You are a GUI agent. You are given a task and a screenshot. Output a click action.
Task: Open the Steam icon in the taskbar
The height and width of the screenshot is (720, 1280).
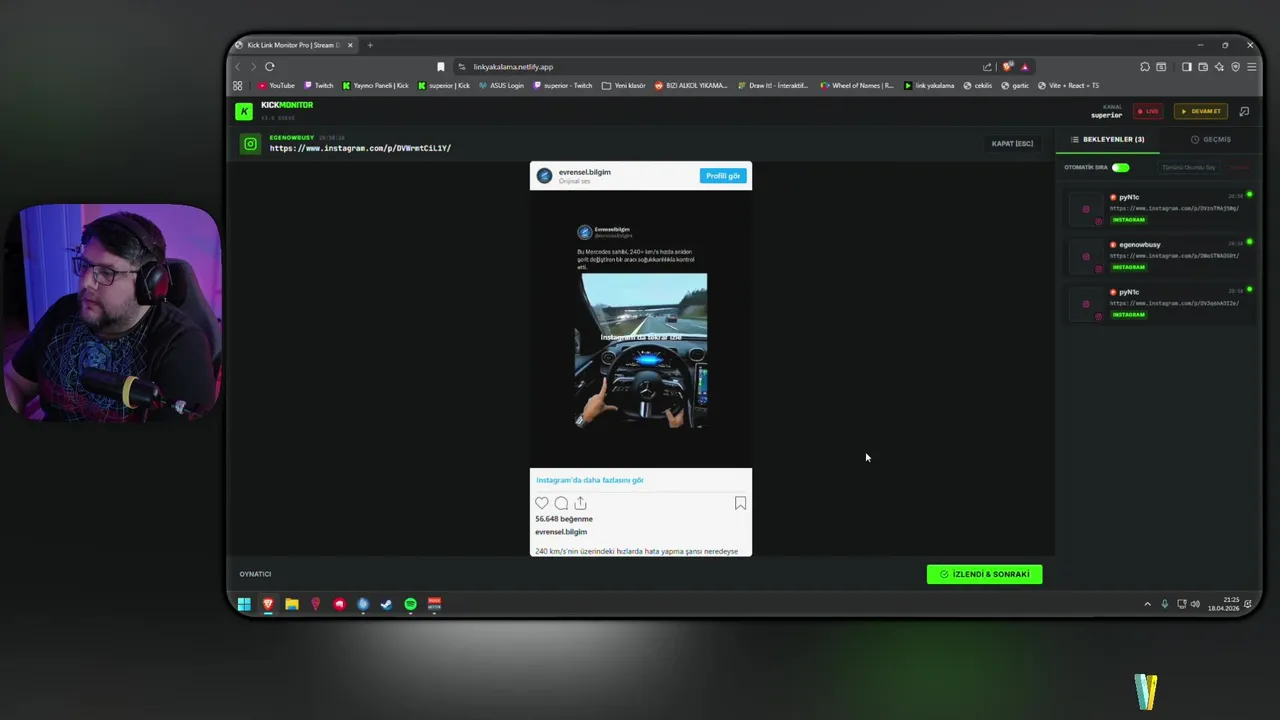click(386, 604)
